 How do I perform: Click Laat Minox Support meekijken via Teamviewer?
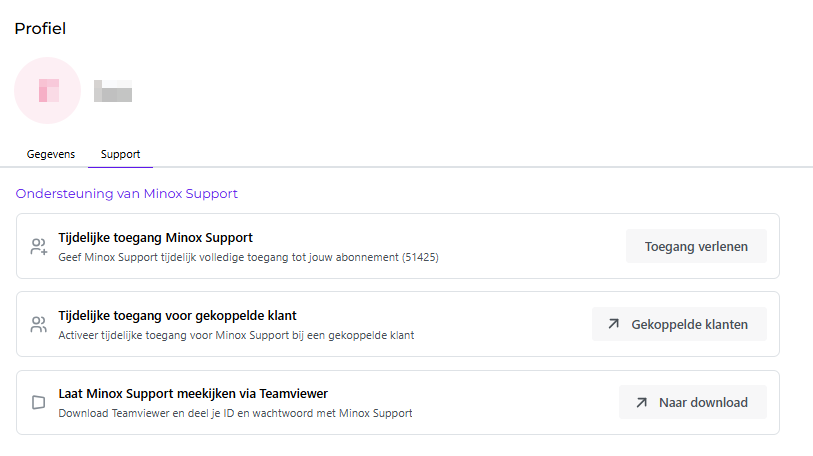click(193, 394)
